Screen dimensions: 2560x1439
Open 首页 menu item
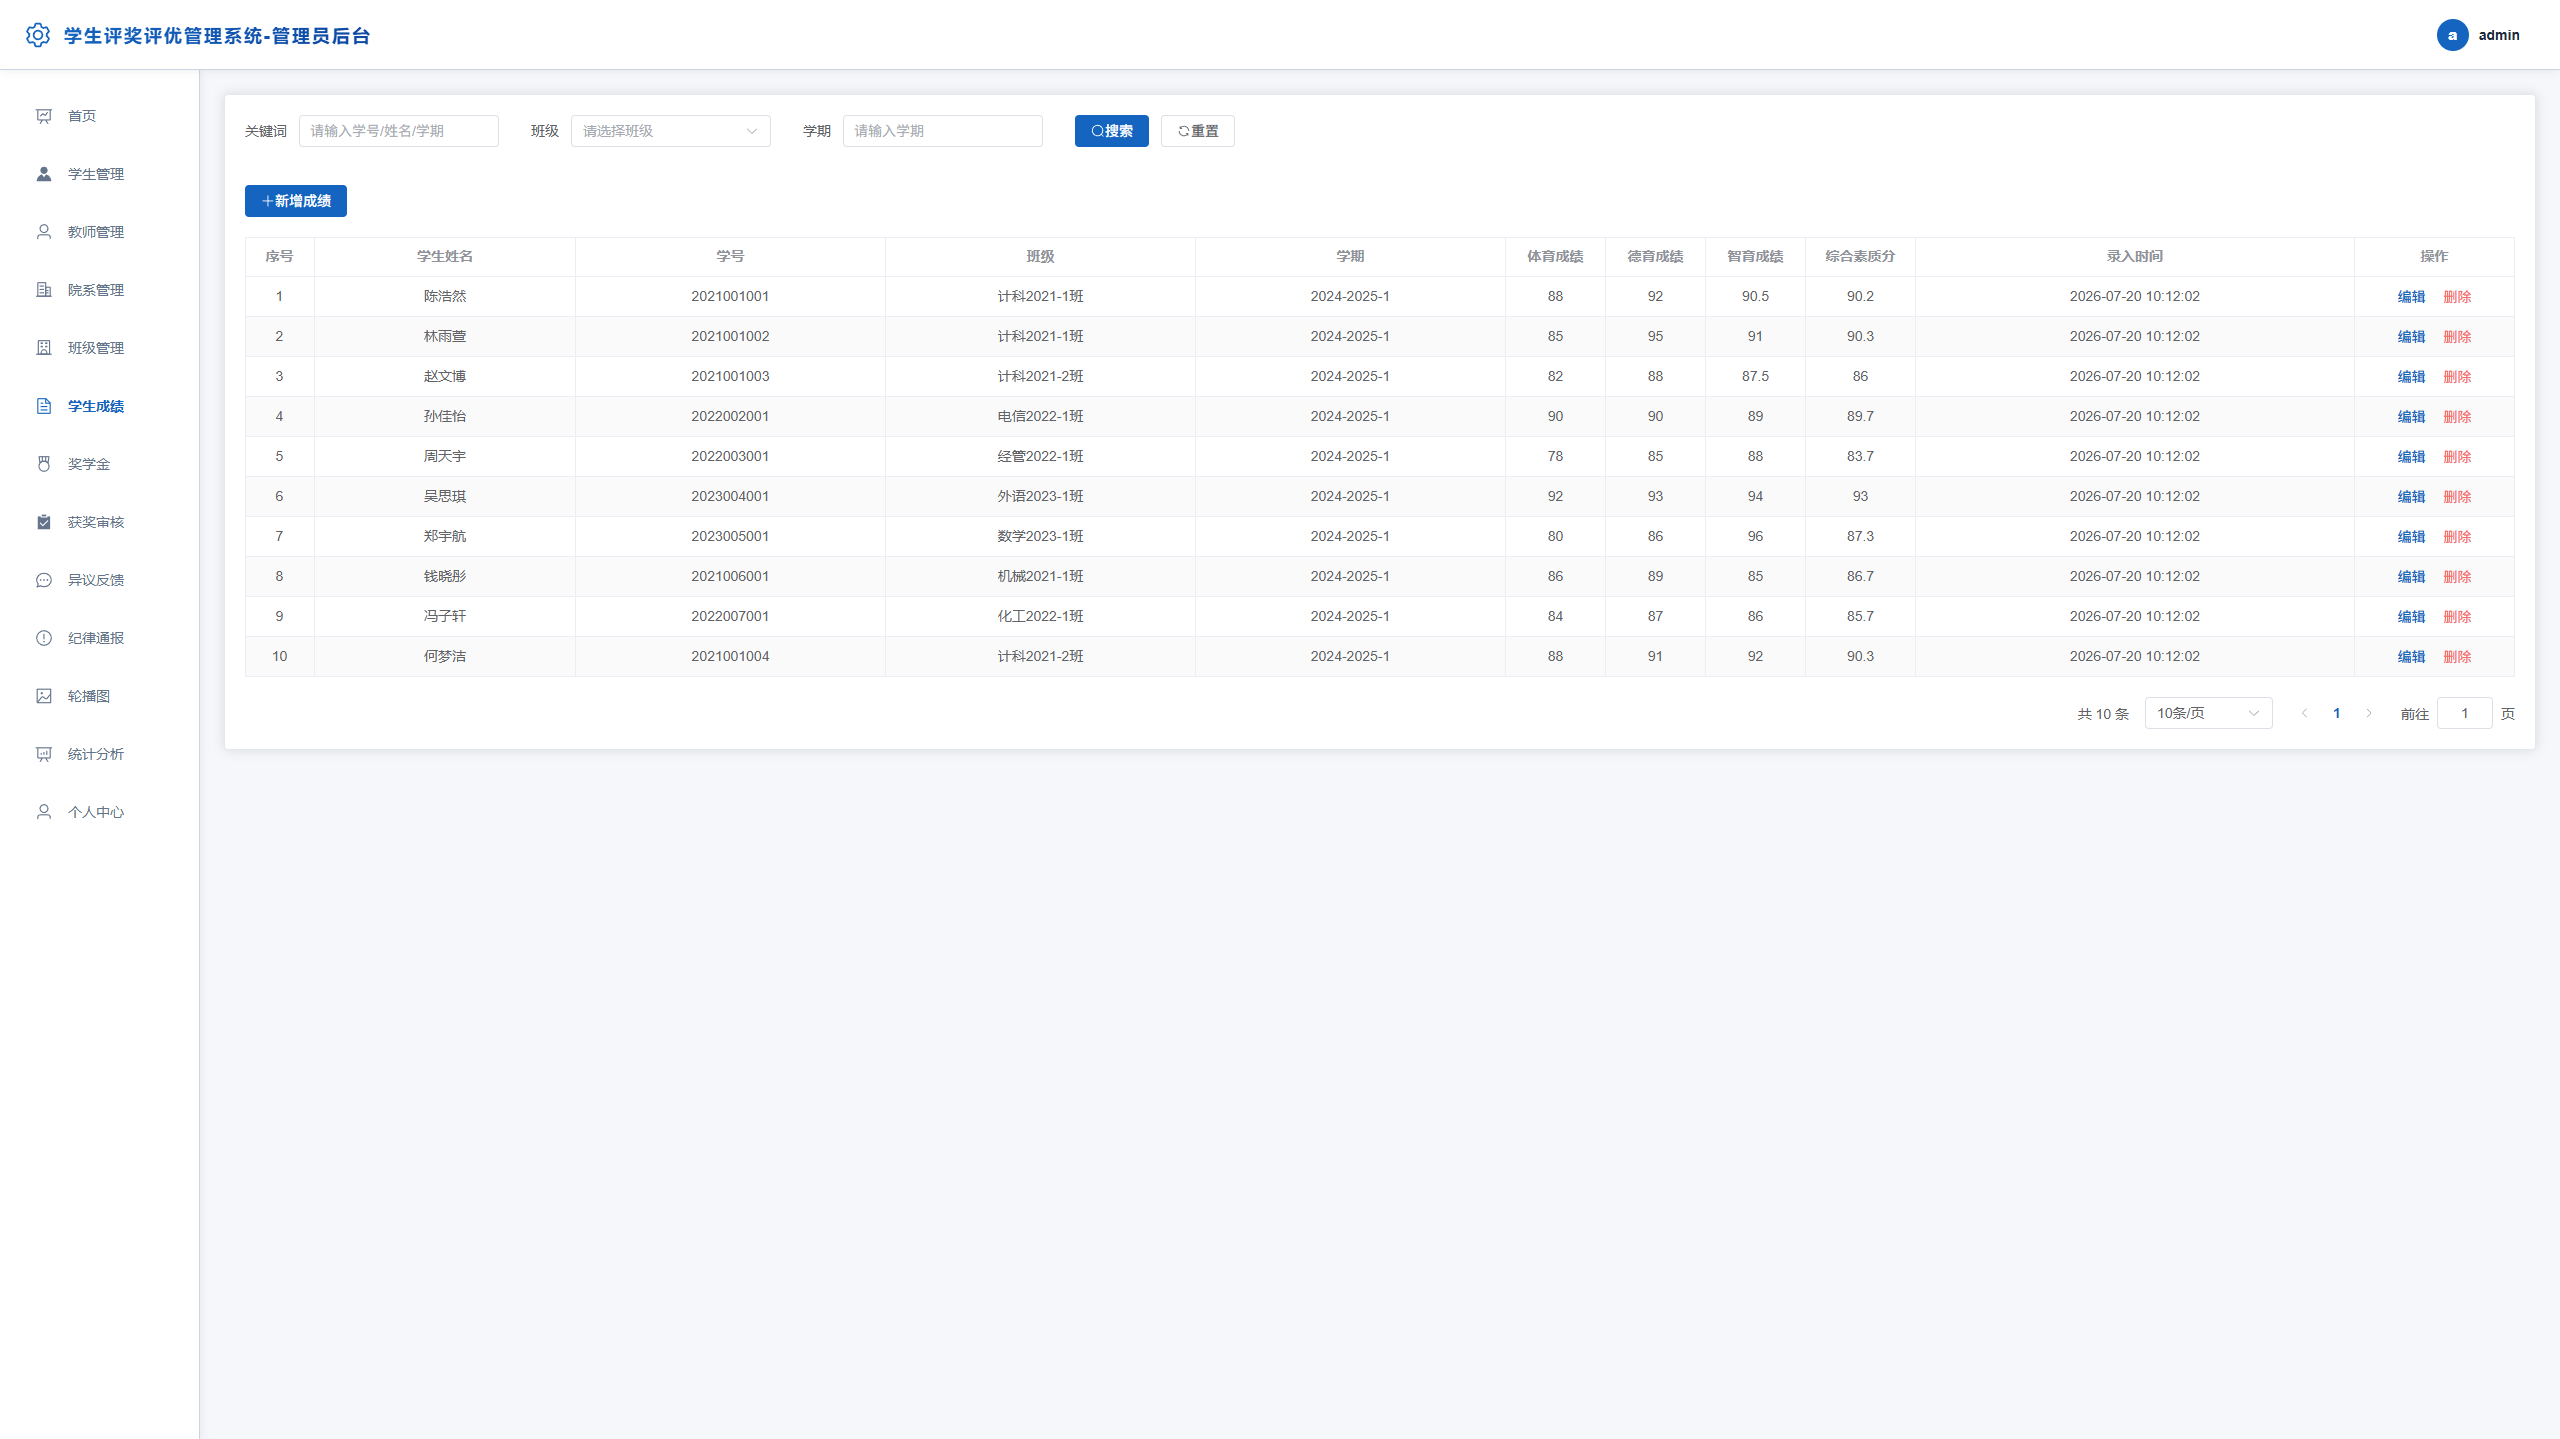[99, 116]
